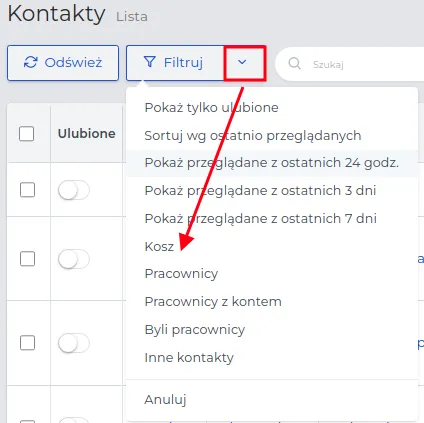Enable favorite switch on third row
The height and width of the screenshot is (423, 424).
74,343
